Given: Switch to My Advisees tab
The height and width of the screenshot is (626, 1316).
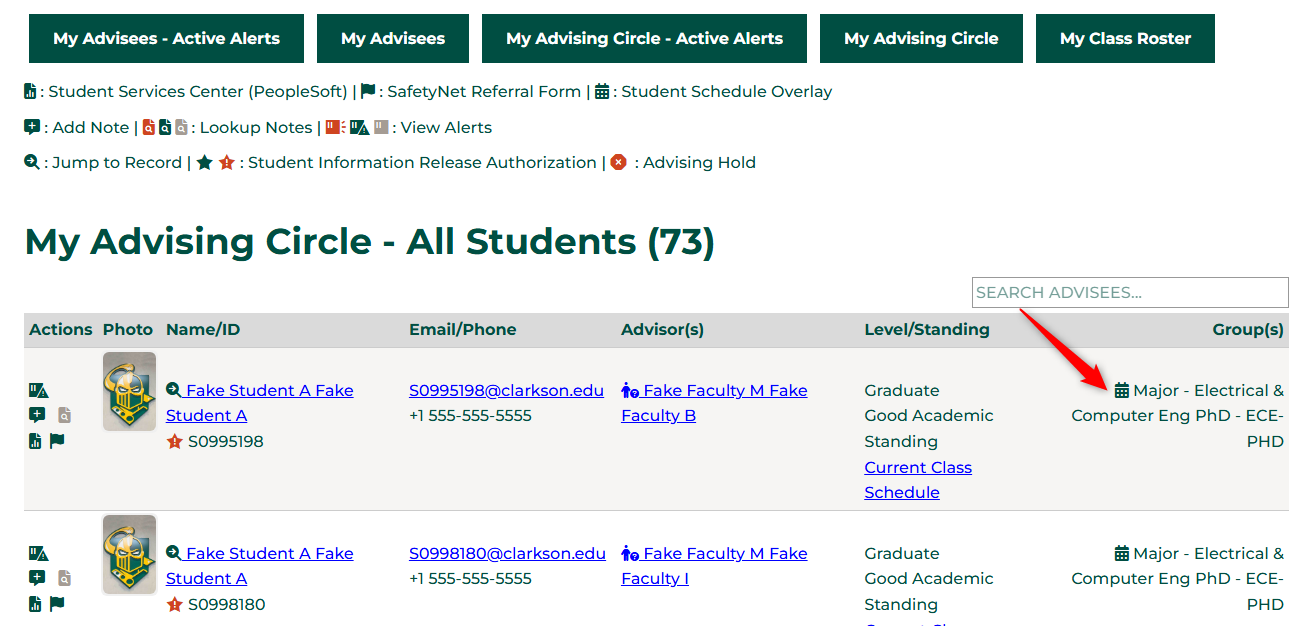Looking at the screenshot, I should [x=393, y=38].
